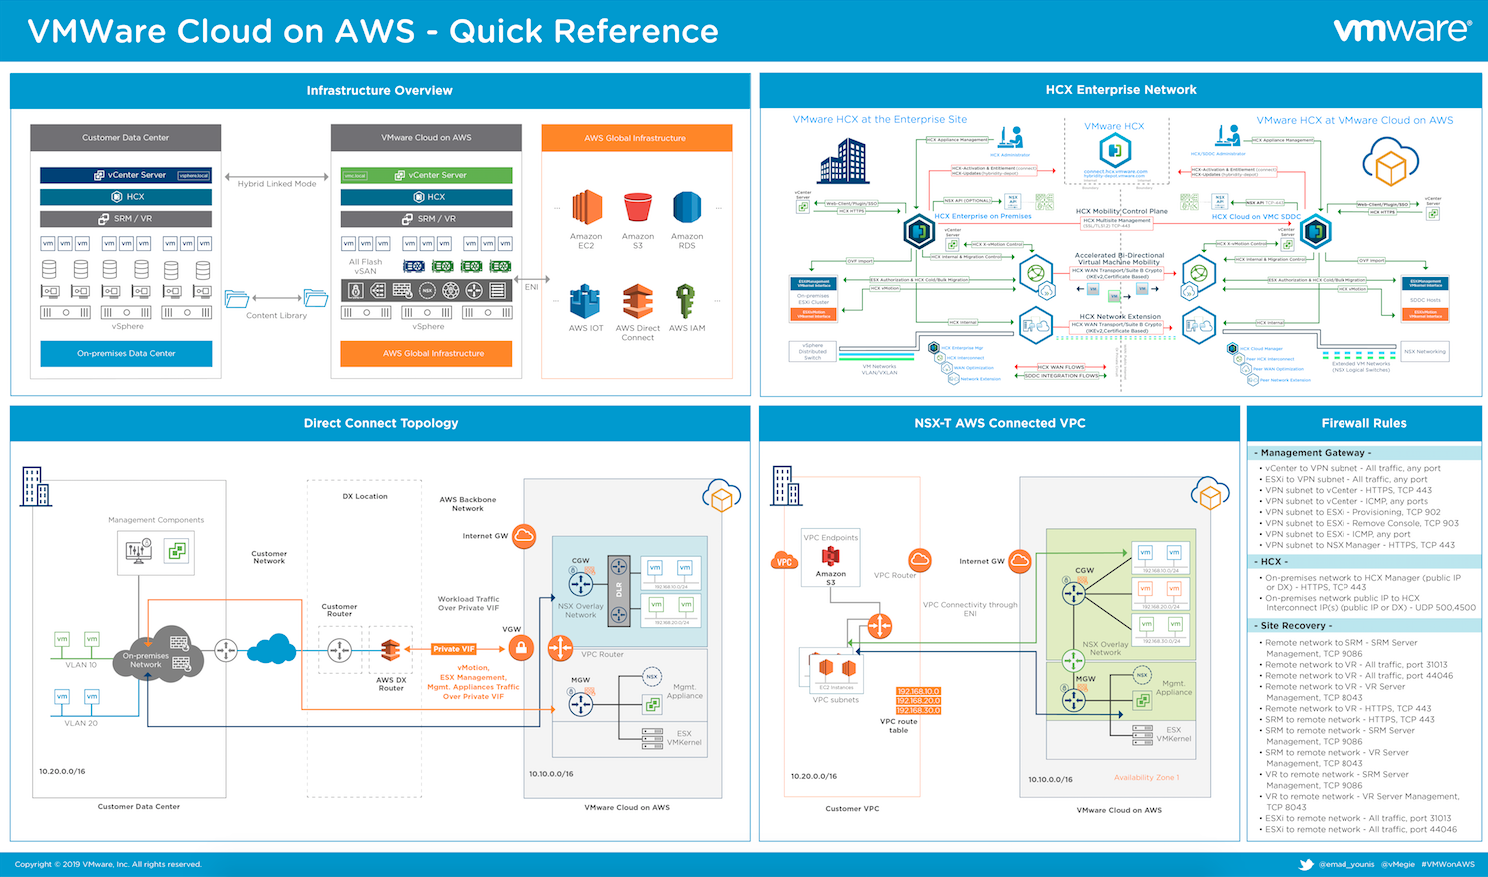Viewport: 1488px width, 877px height.
Task: Click the 'HCX Network Extension' label
Action: (1120, 316)
